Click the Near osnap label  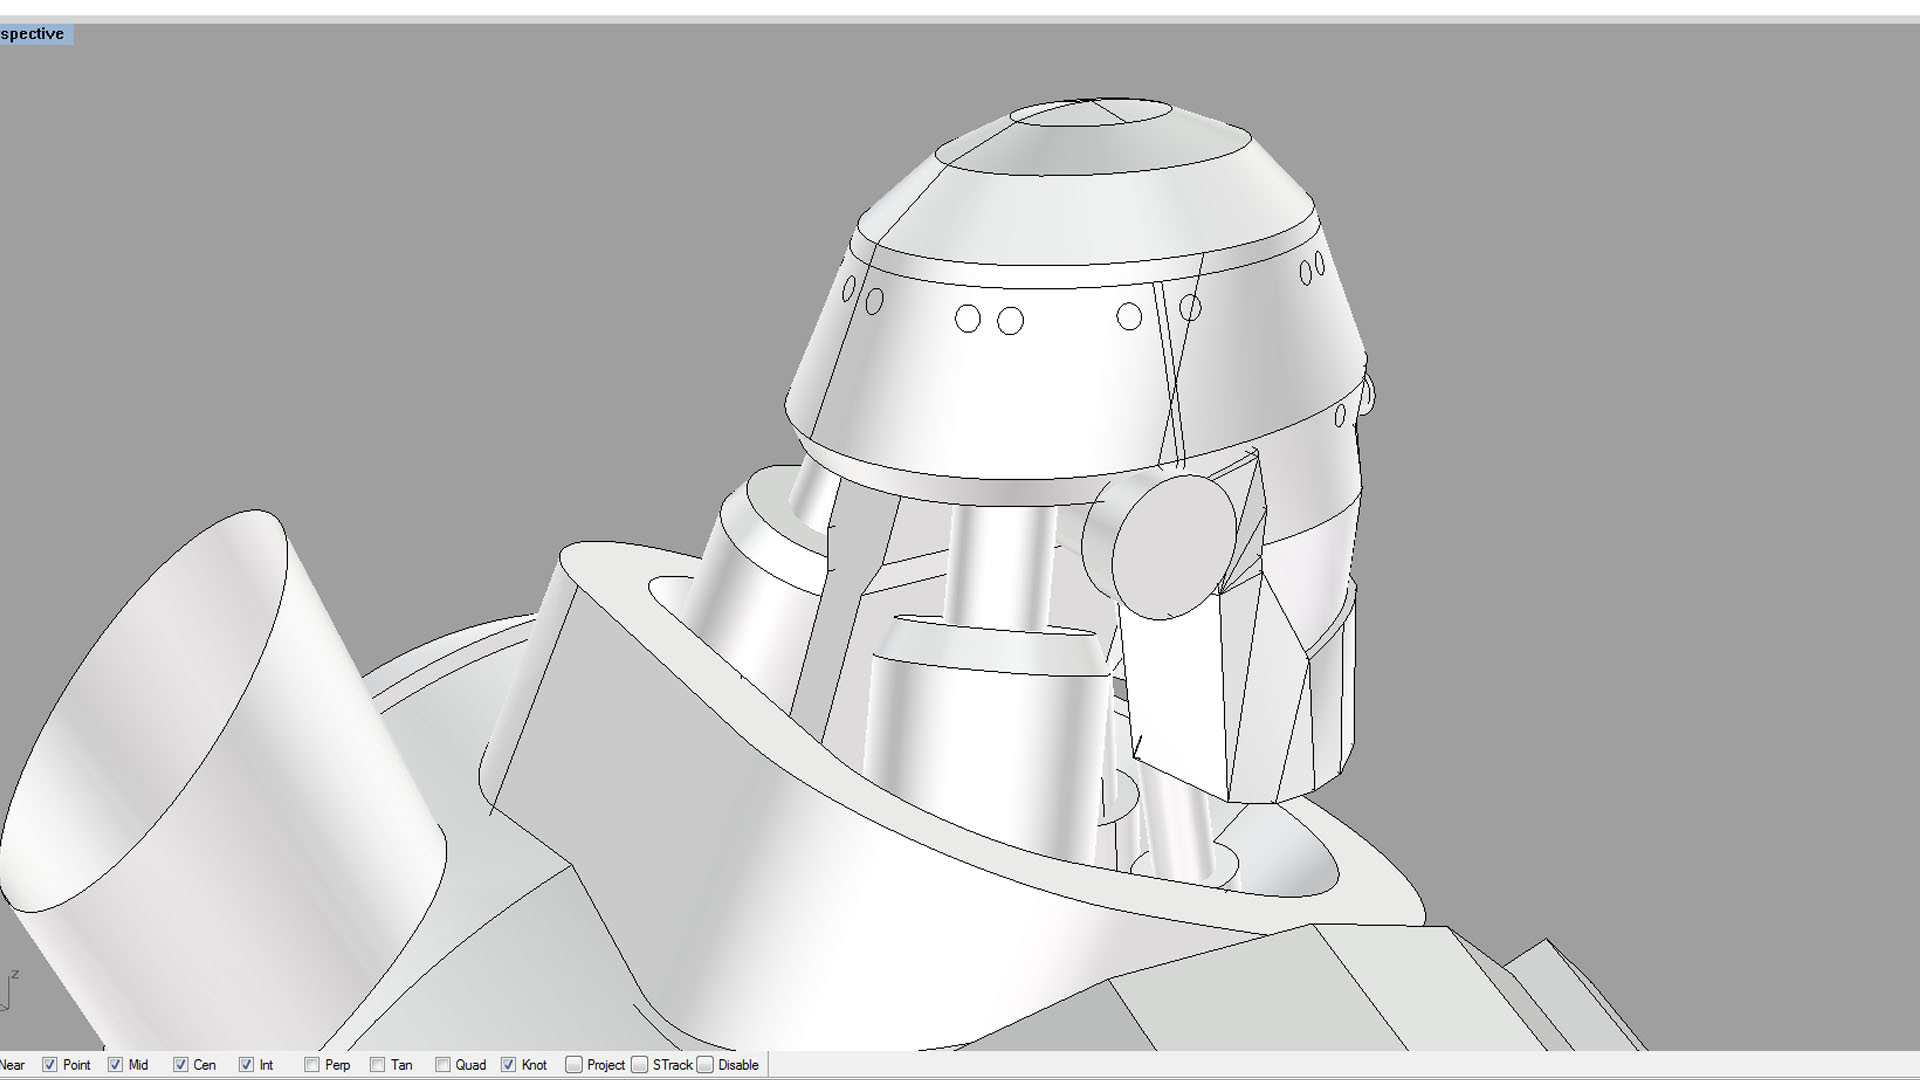click(12, 1065)
